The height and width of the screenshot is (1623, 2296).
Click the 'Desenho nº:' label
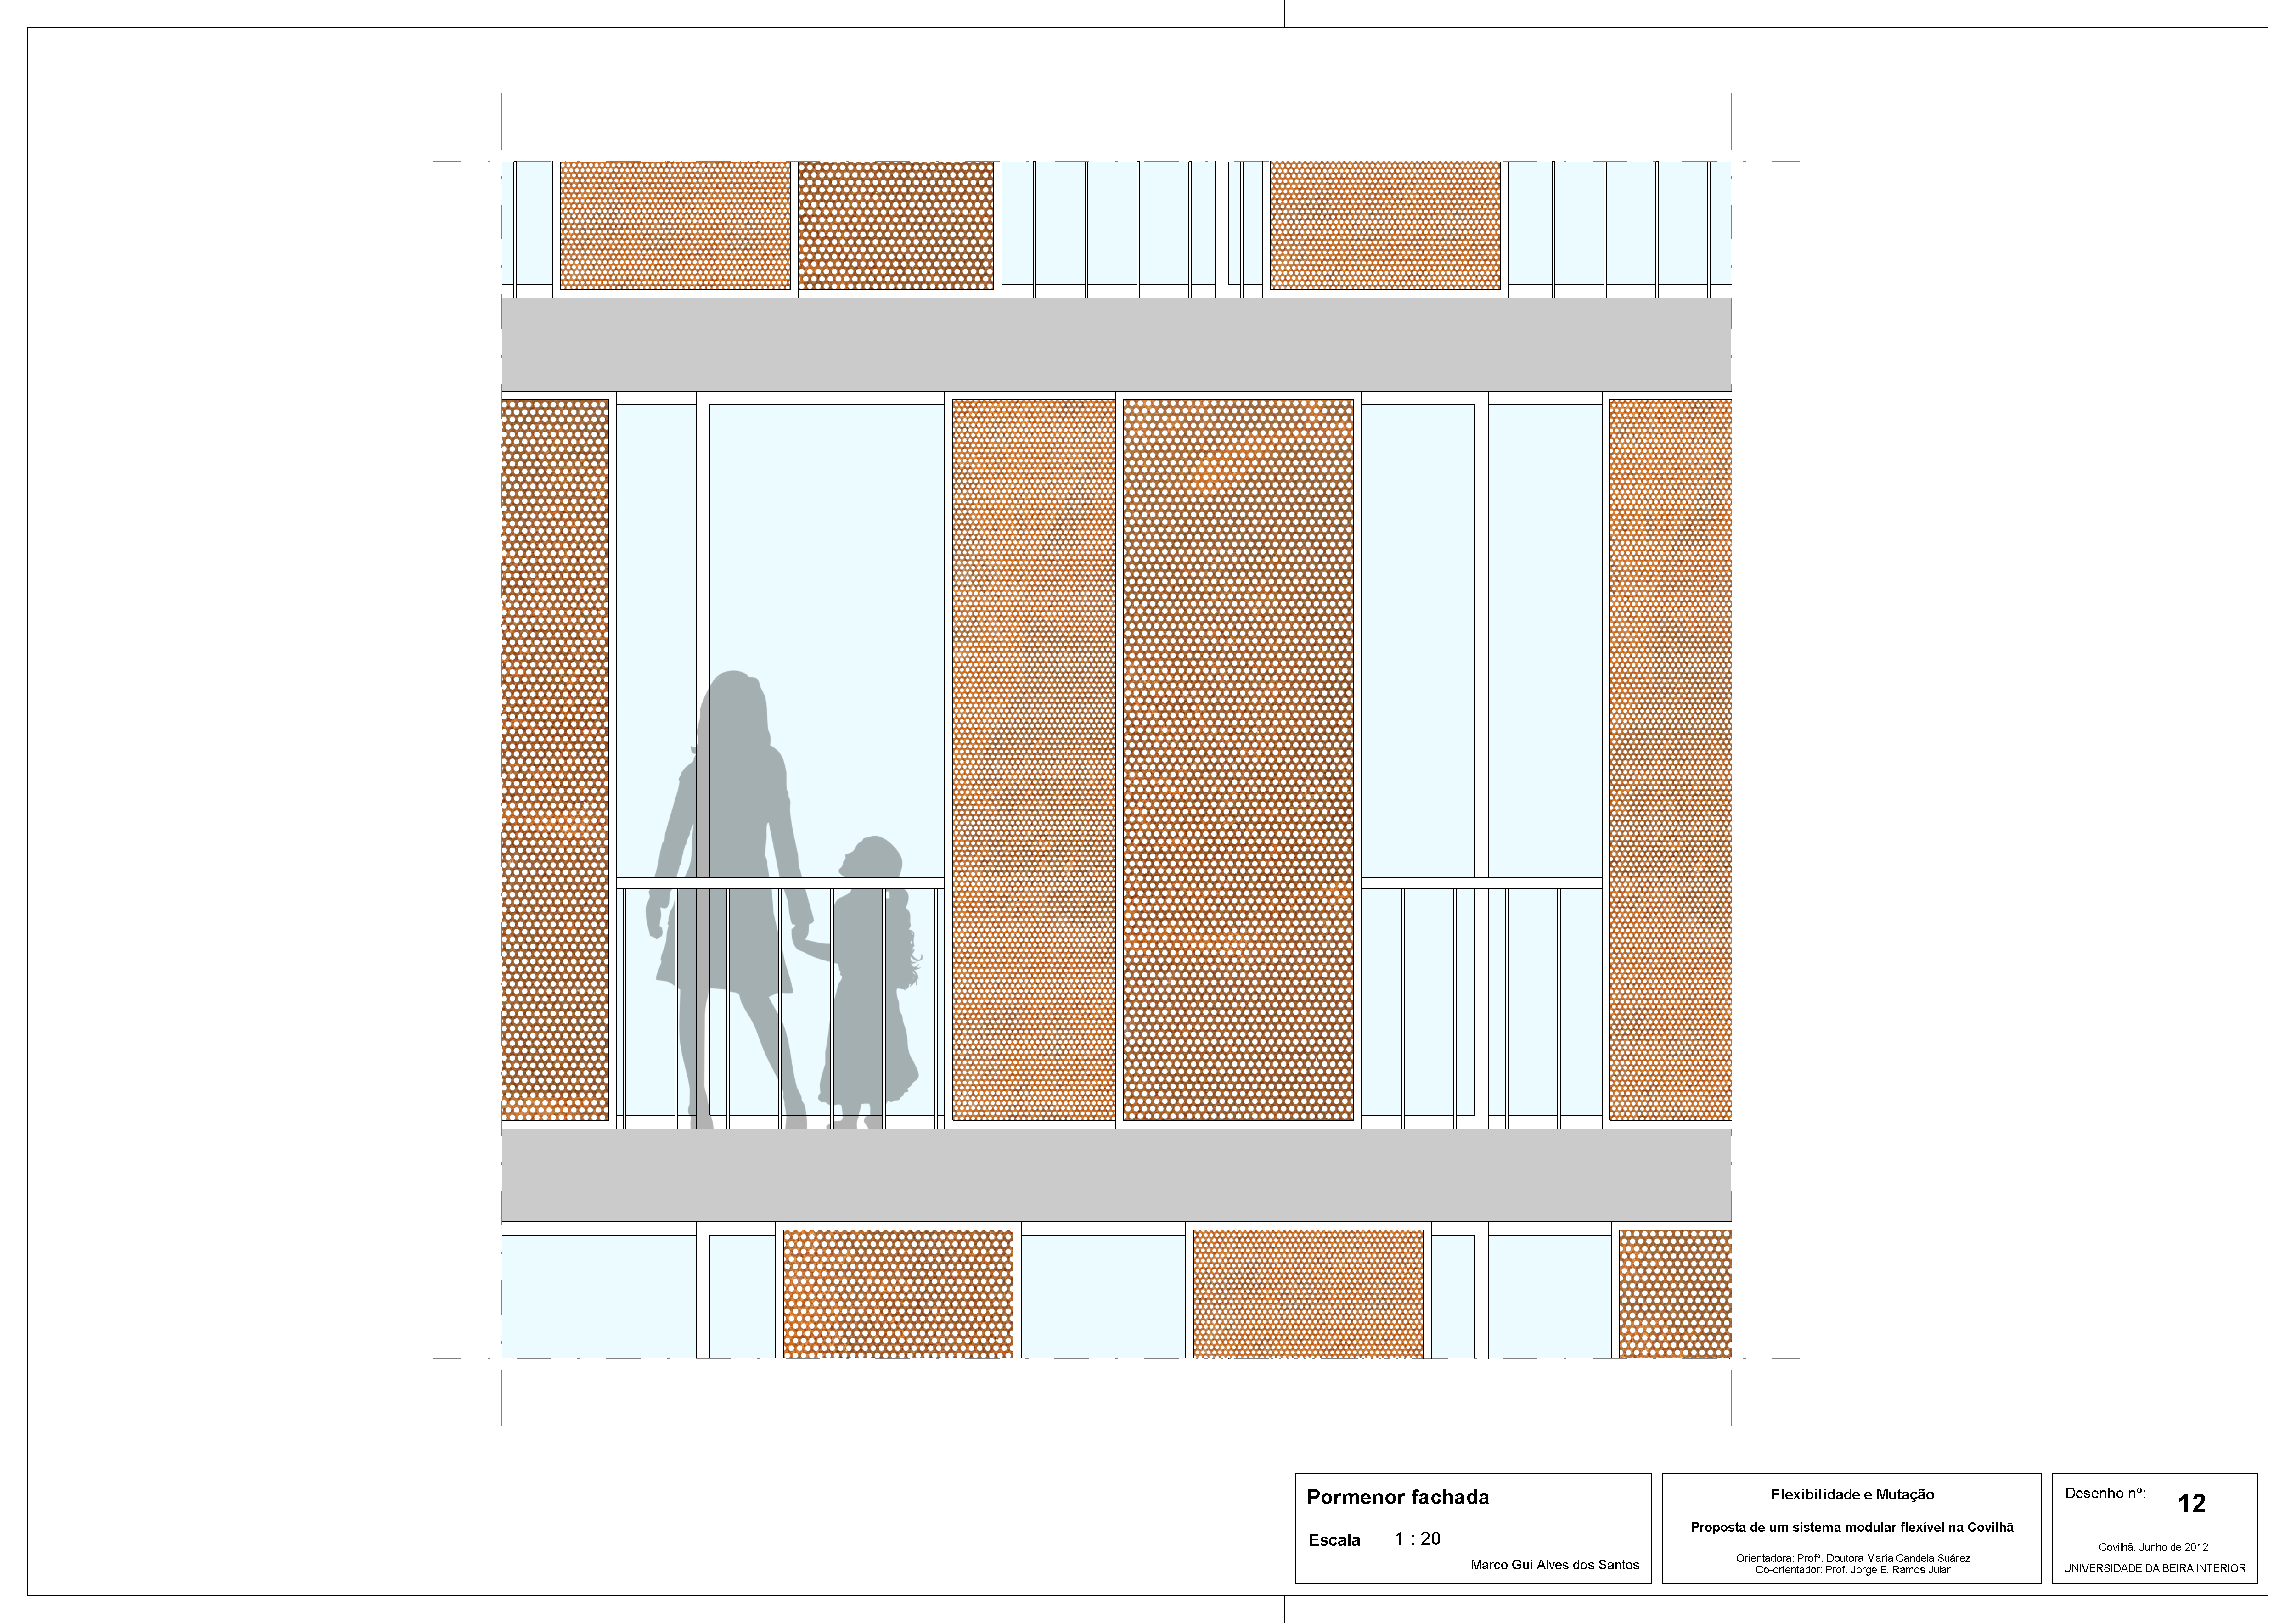pos(2105,1493)
